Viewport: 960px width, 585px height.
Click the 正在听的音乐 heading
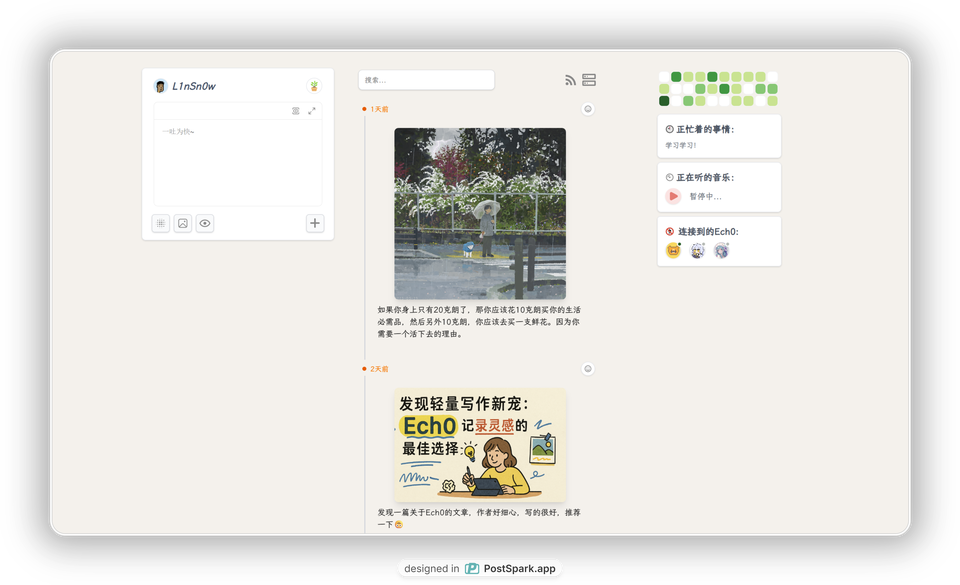click(705, 177)
